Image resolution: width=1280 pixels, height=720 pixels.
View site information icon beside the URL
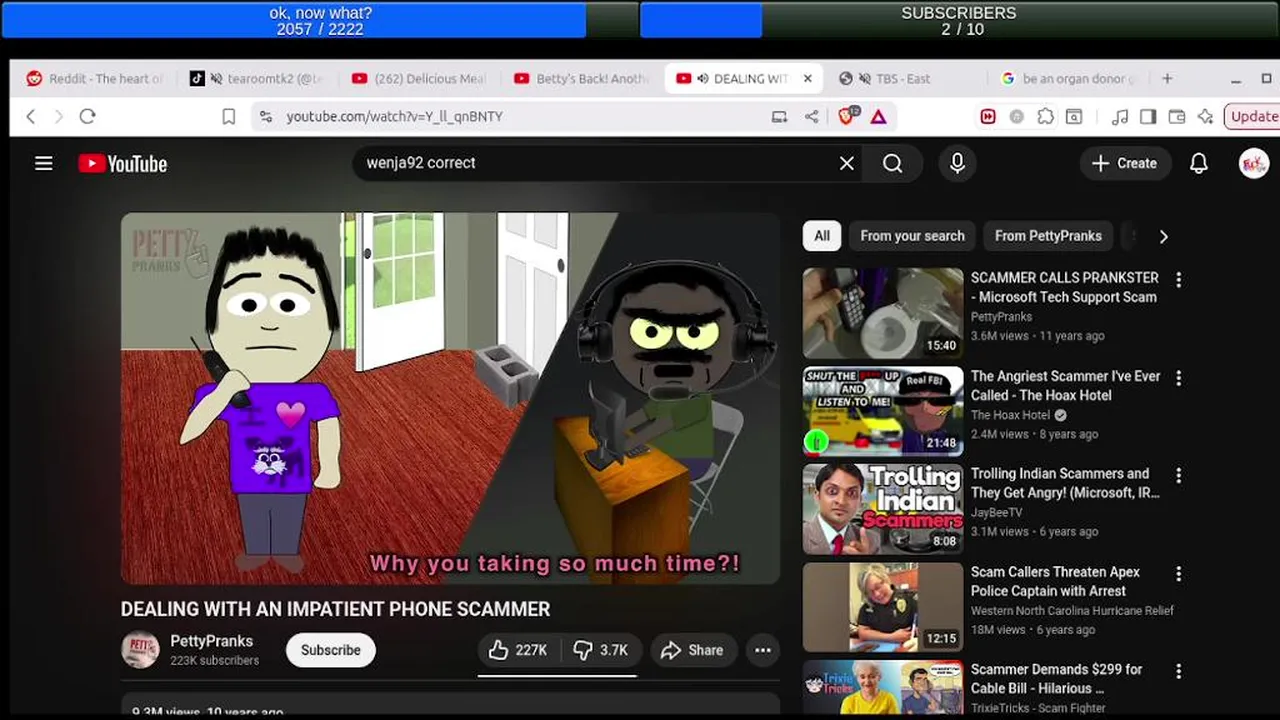[265, 117]
